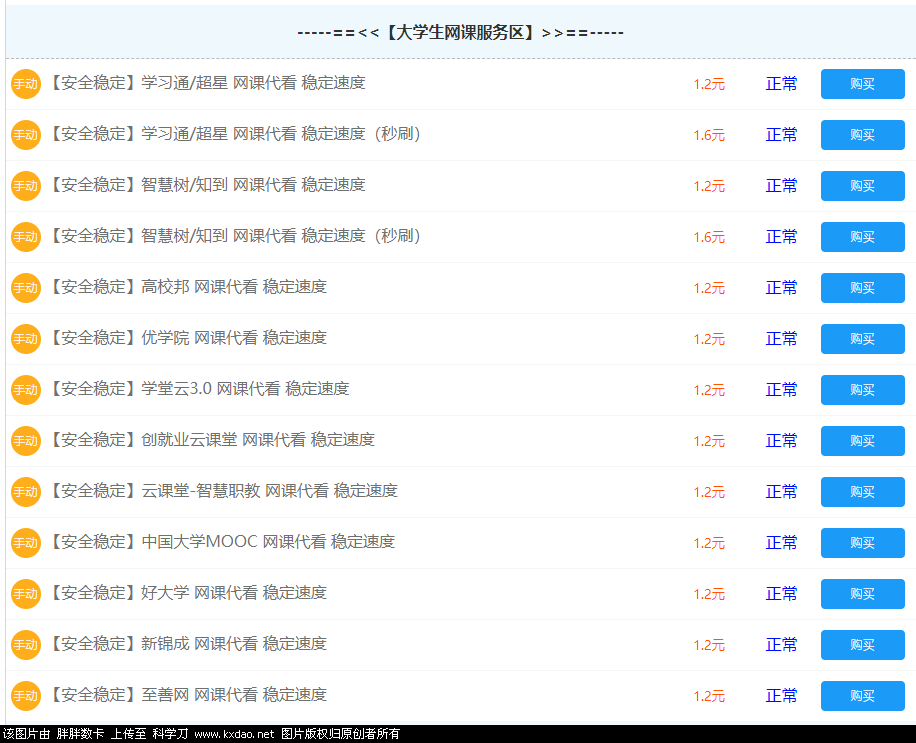Click 购买 for 优学院 网课代看

pyautogui.click(x=862, y=339)
